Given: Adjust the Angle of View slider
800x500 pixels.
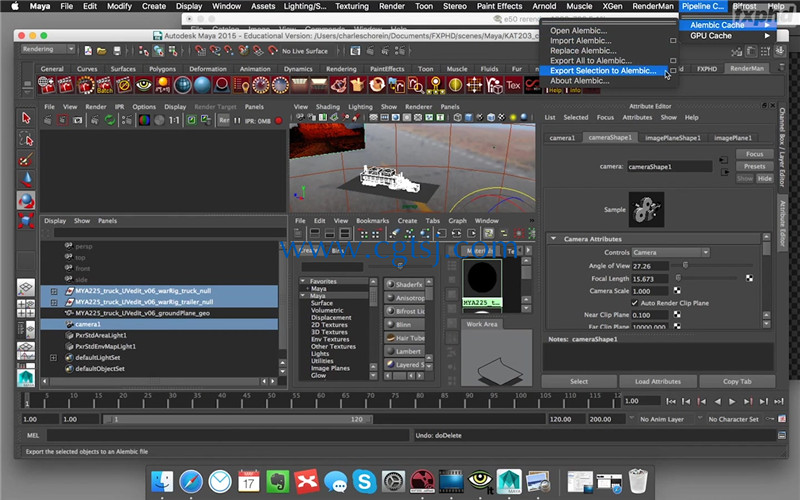Looking at the screenshot, I should [685, 265].
